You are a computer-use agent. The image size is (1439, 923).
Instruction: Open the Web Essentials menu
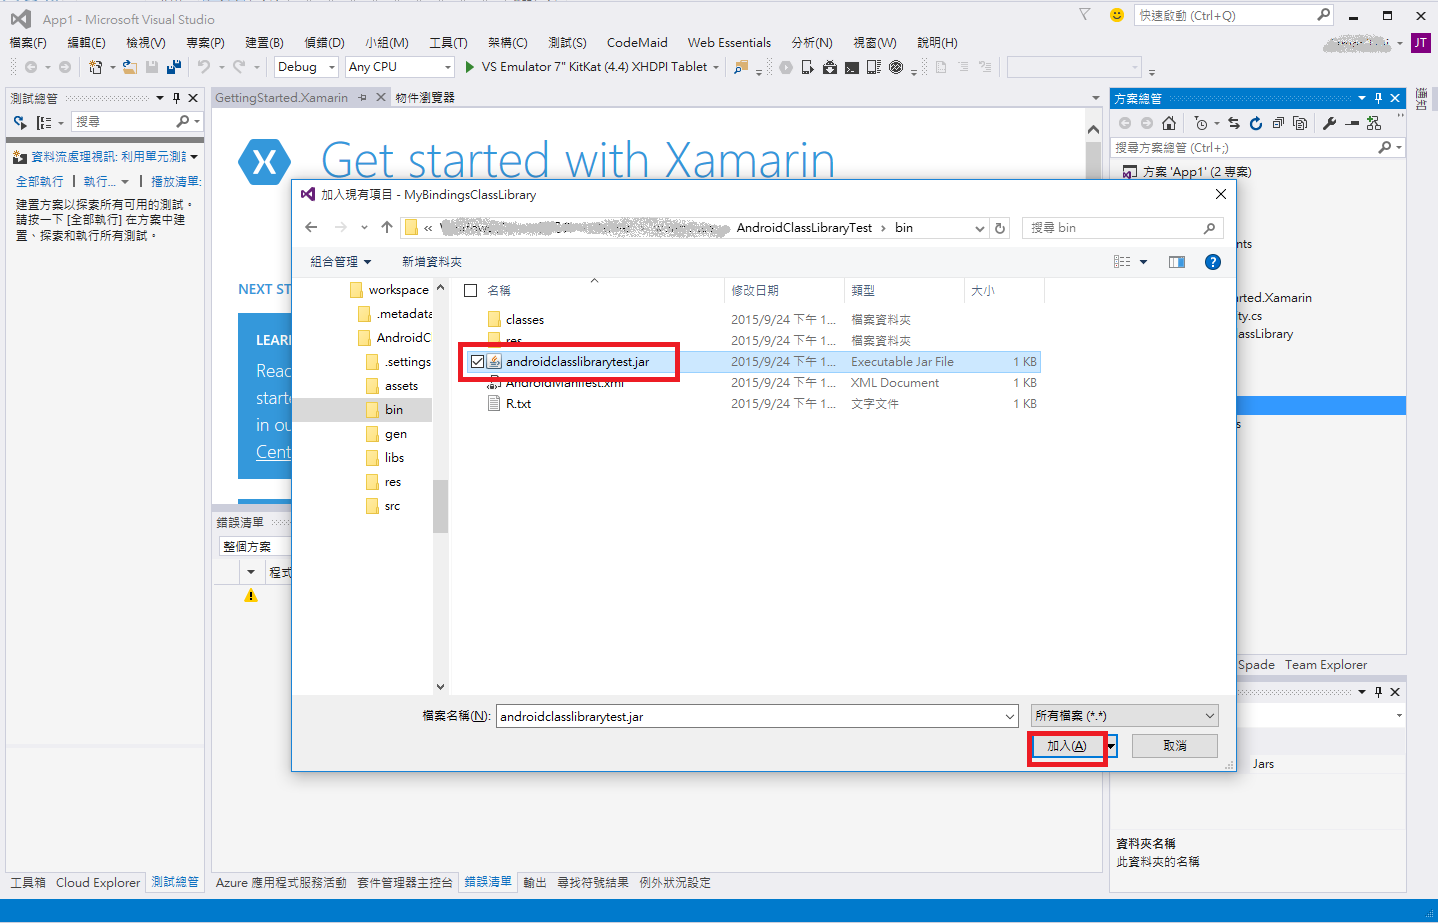(x=729, y=42)
